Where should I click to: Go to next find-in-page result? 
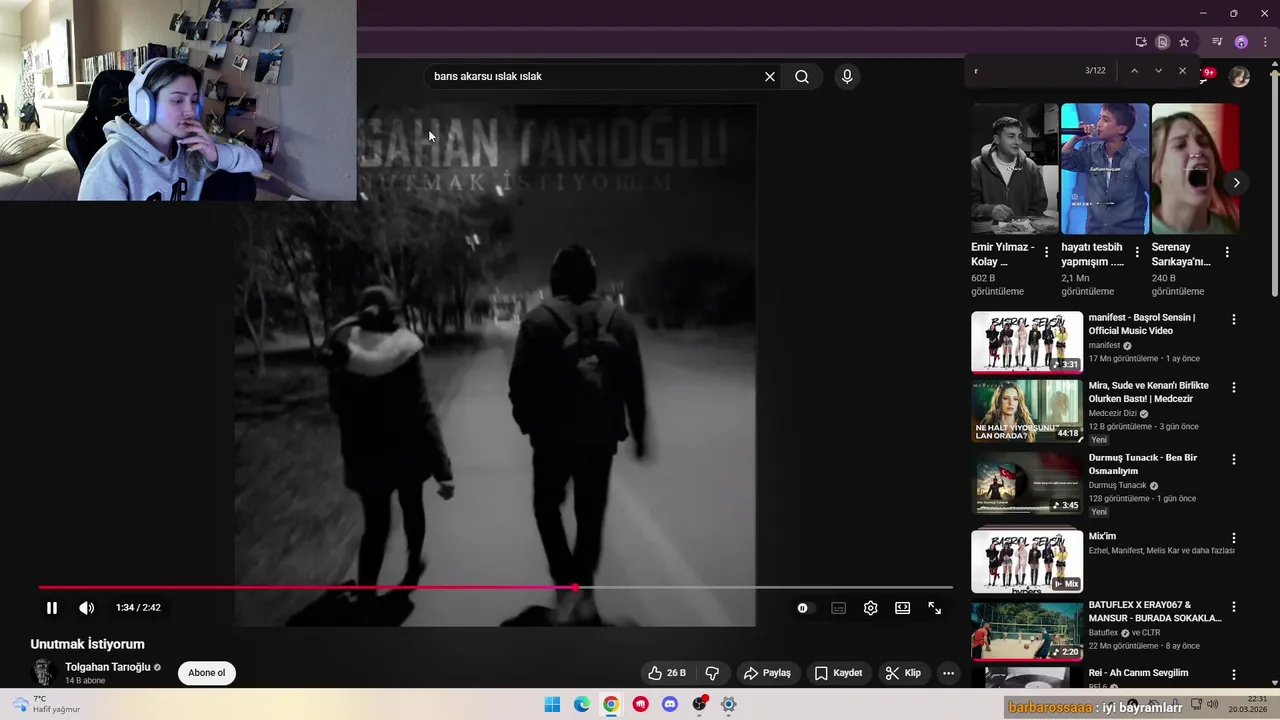[x=1158, y=71]
